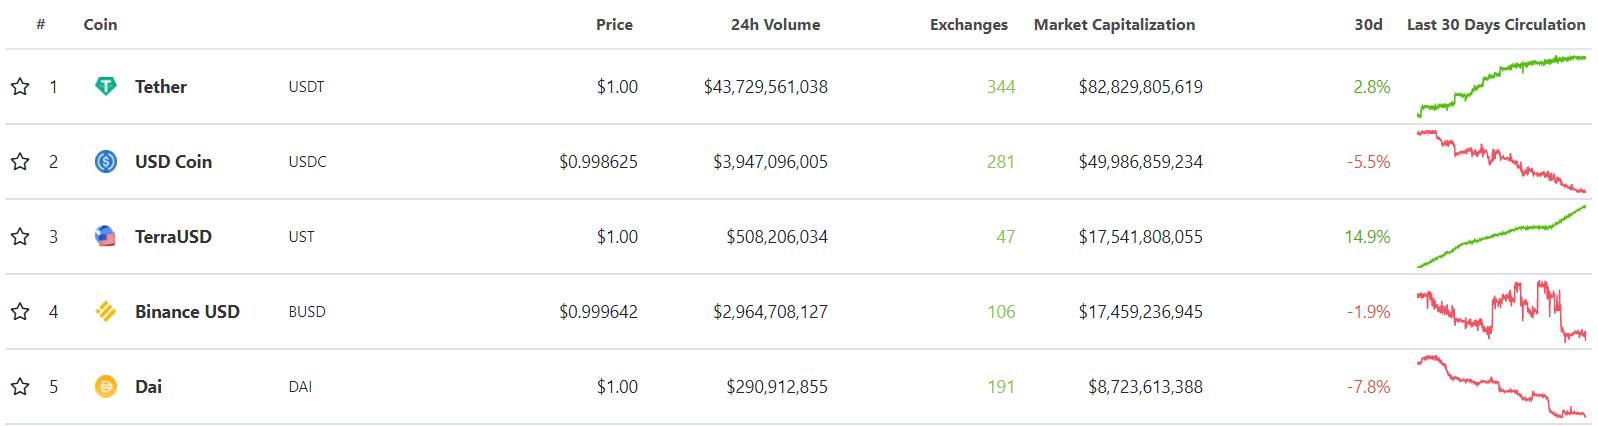This screenshot has width=1598, height=426.
Task: Click the Dai coin logo icon
Action: tap(105, 387)
